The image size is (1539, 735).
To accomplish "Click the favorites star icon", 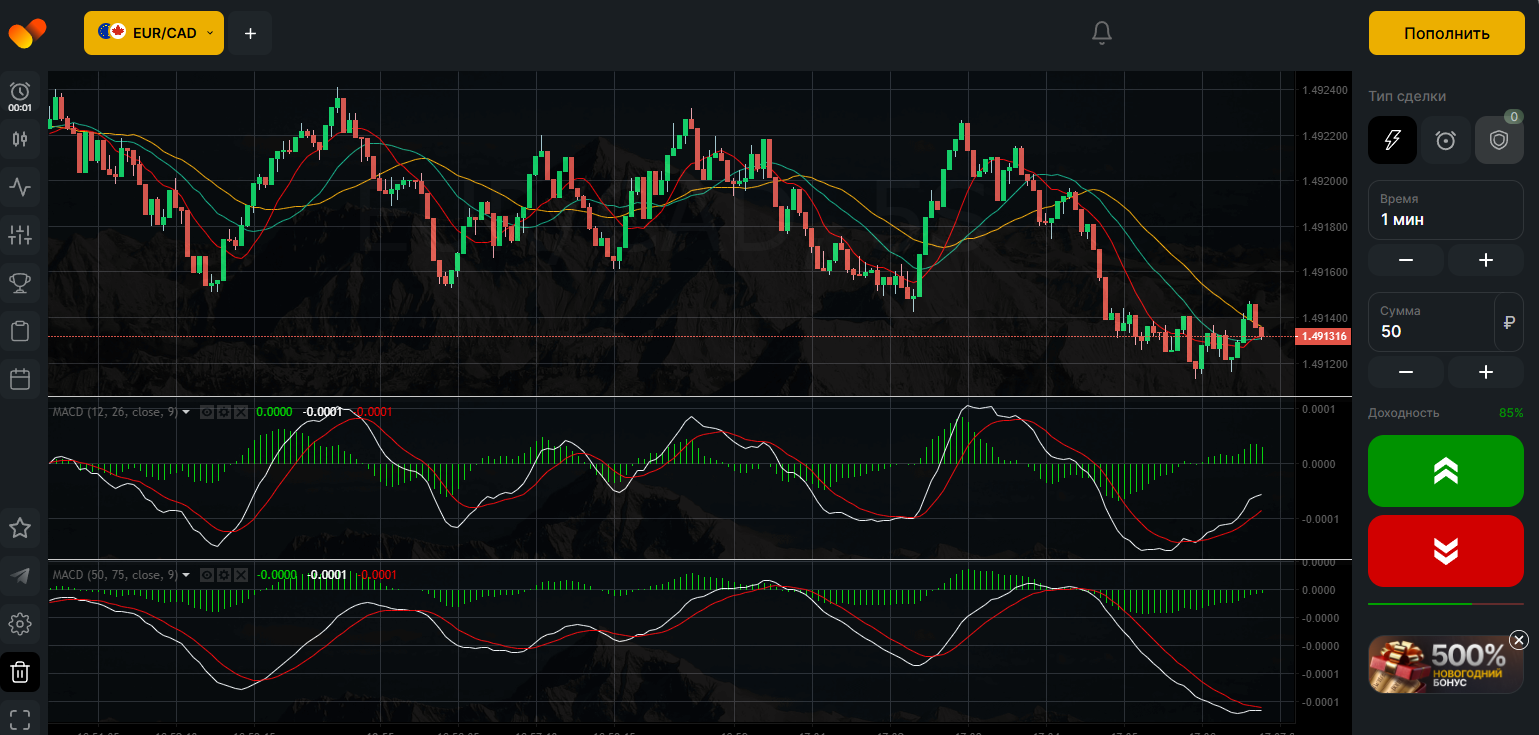I will (20, 528).
